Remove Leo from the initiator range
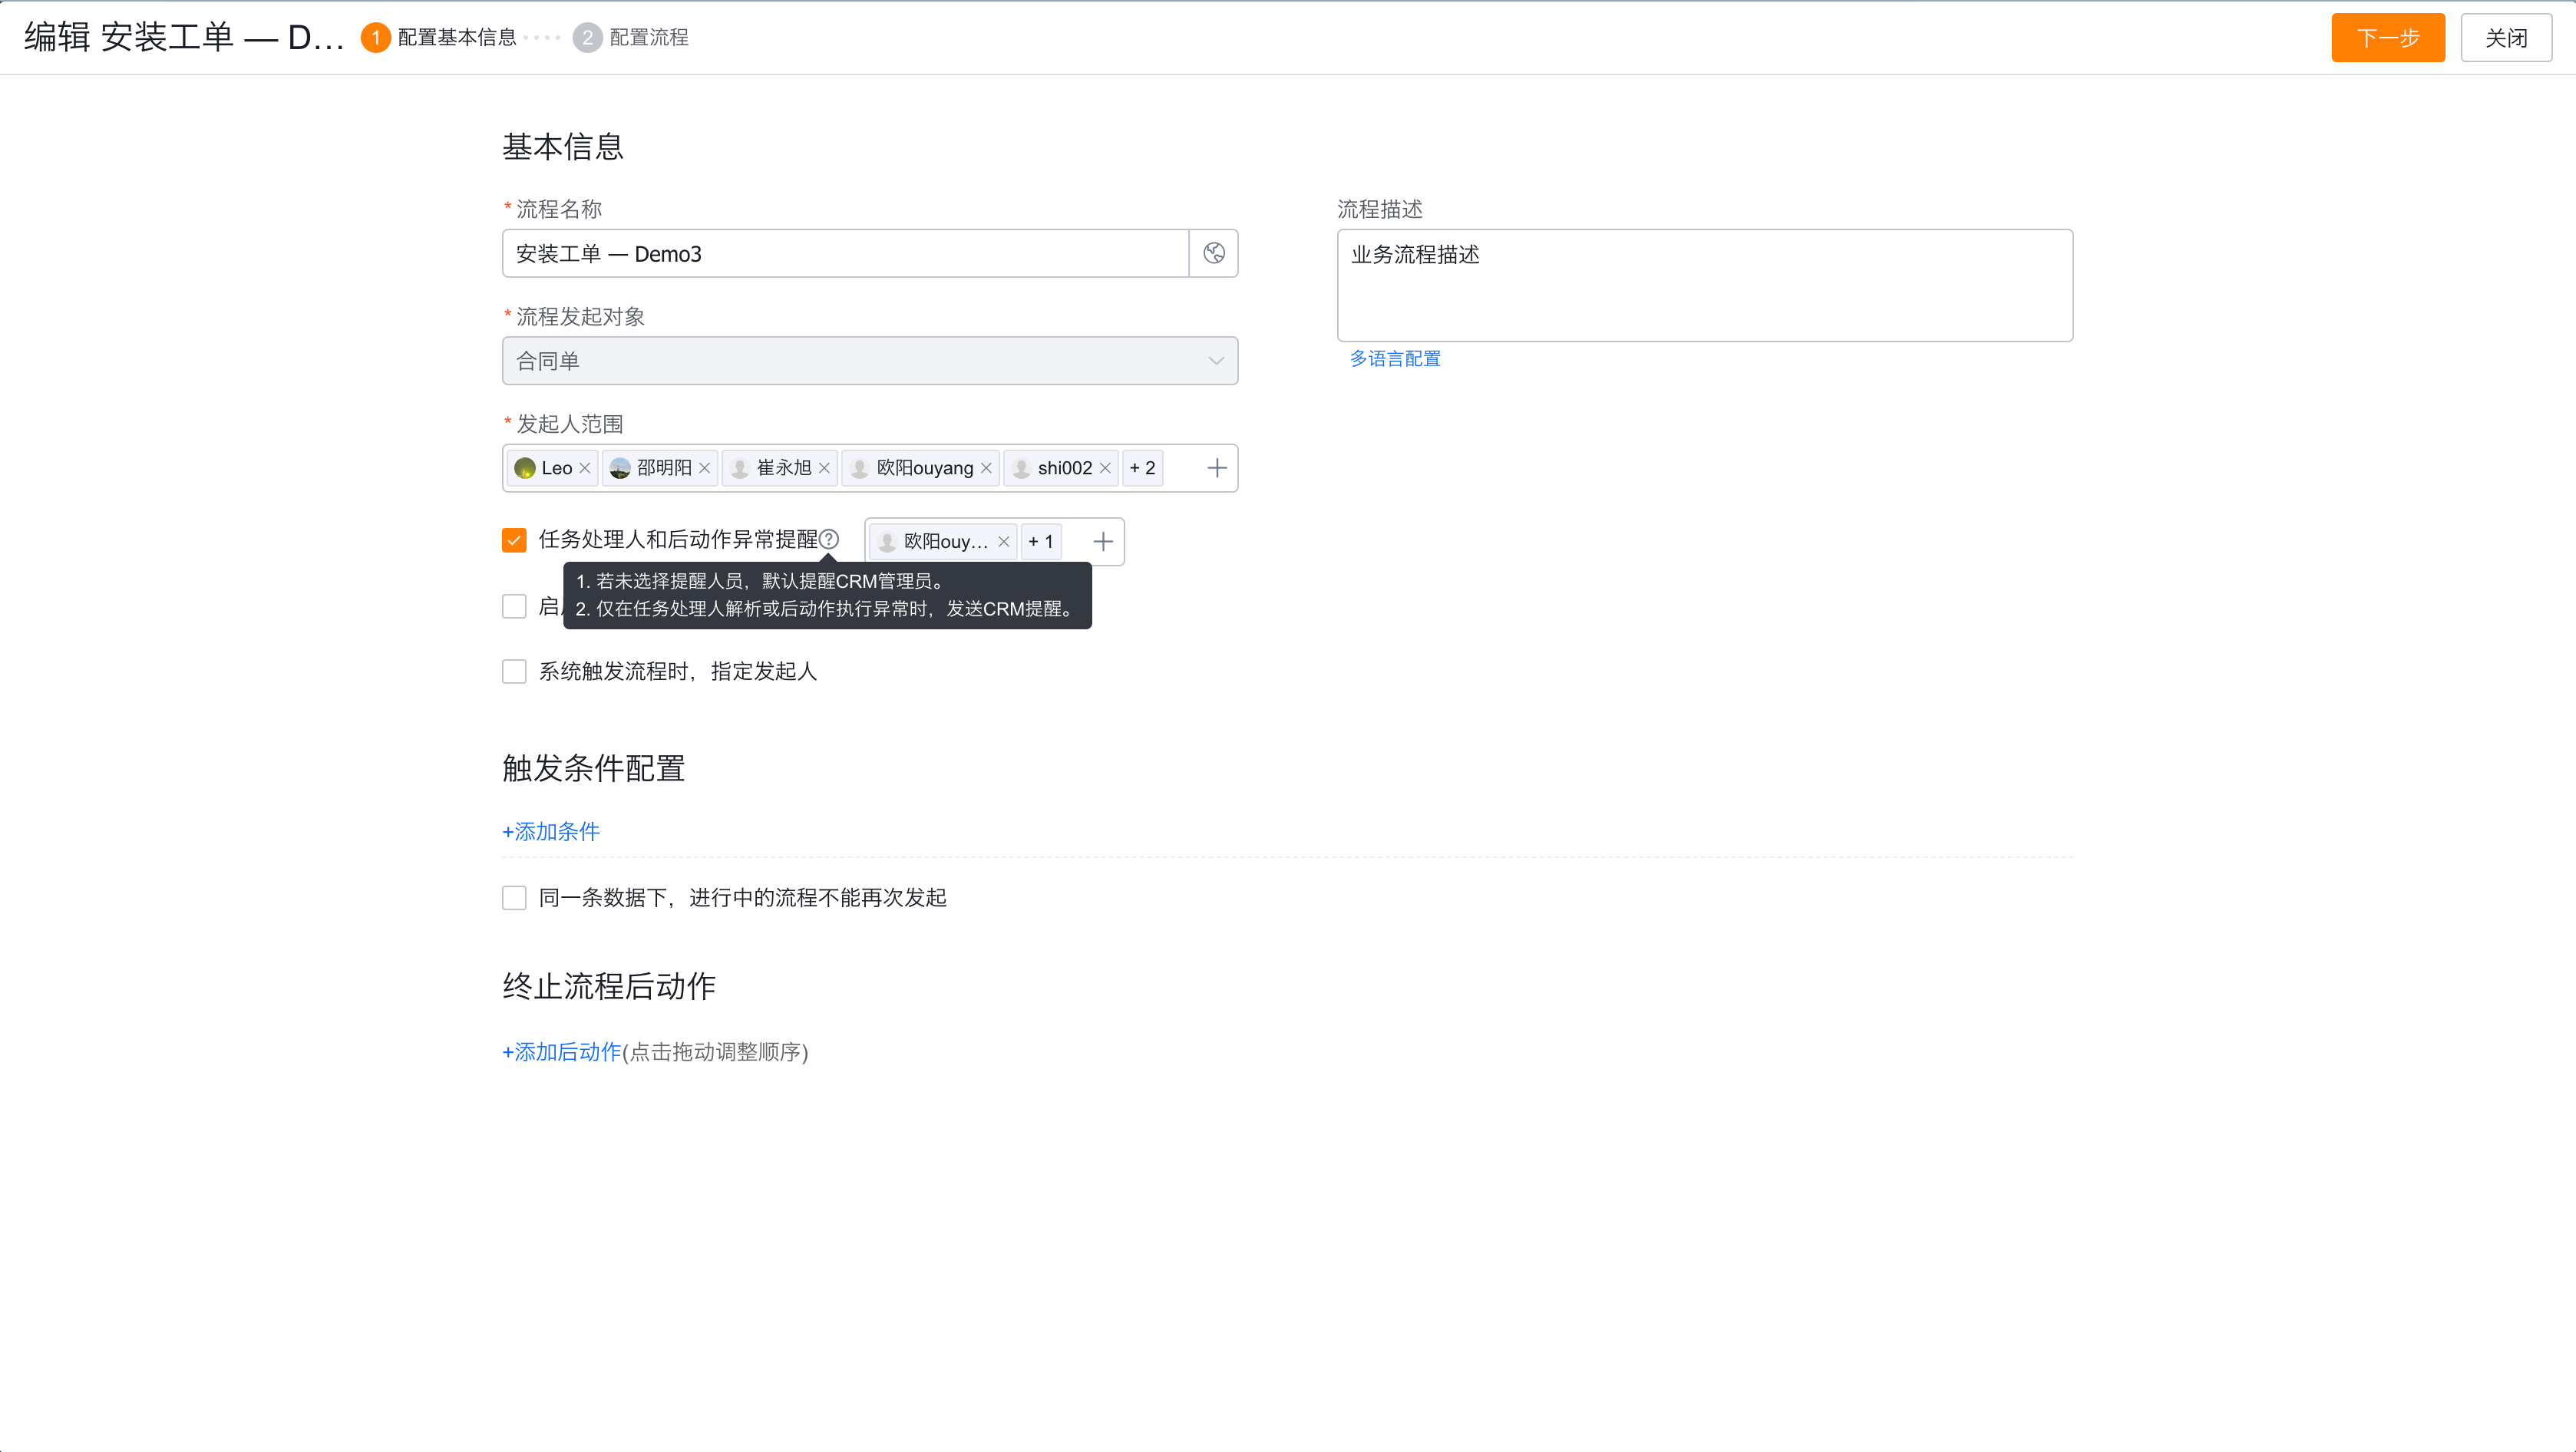This screenshot has height=1452, width=2576. [x=585, y=468]
